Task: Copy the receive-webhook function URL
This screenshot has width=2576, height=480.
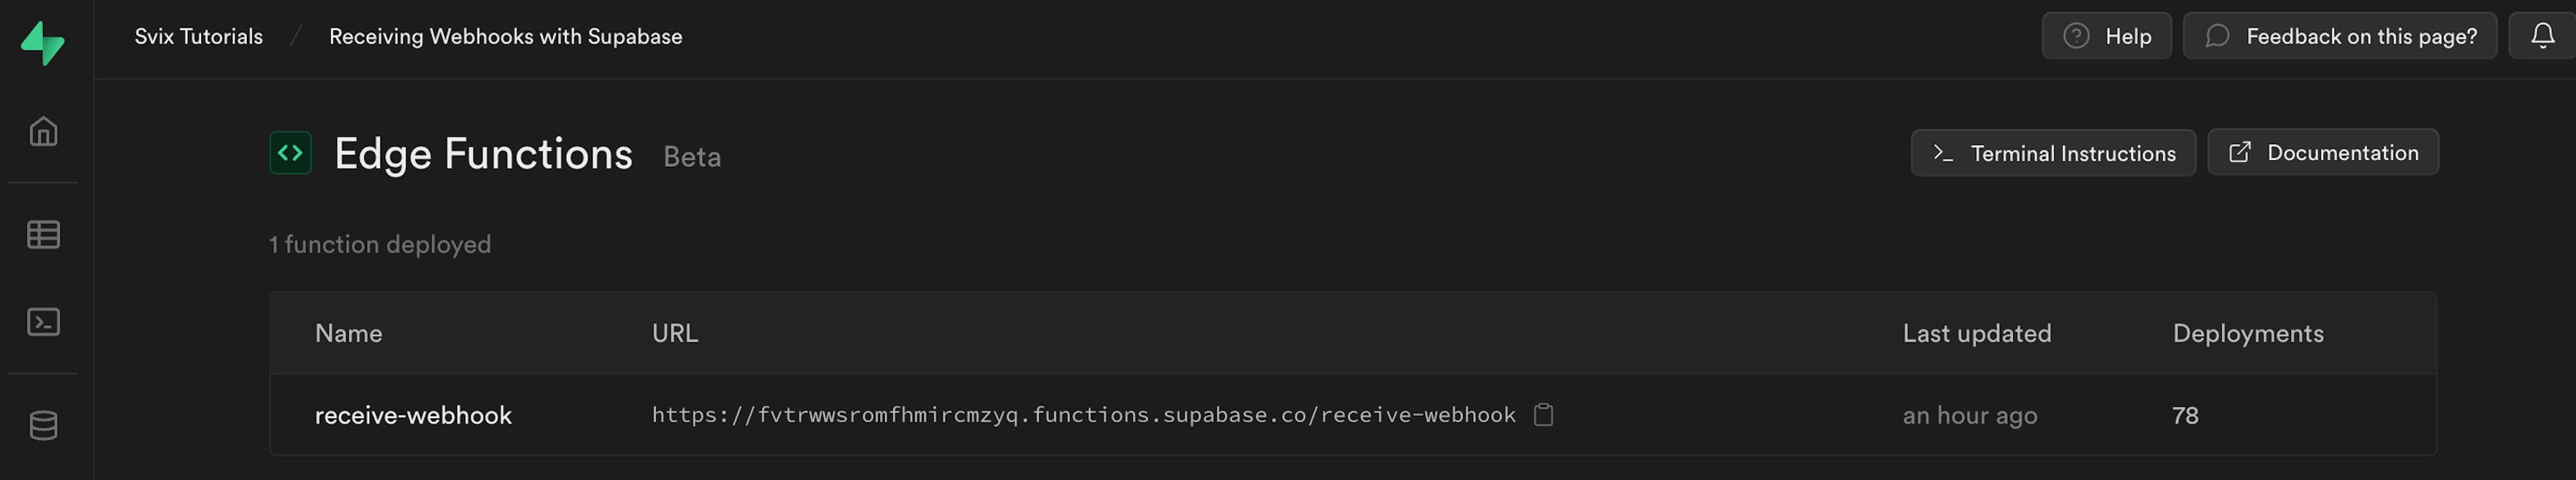Action: [1543, 414]
